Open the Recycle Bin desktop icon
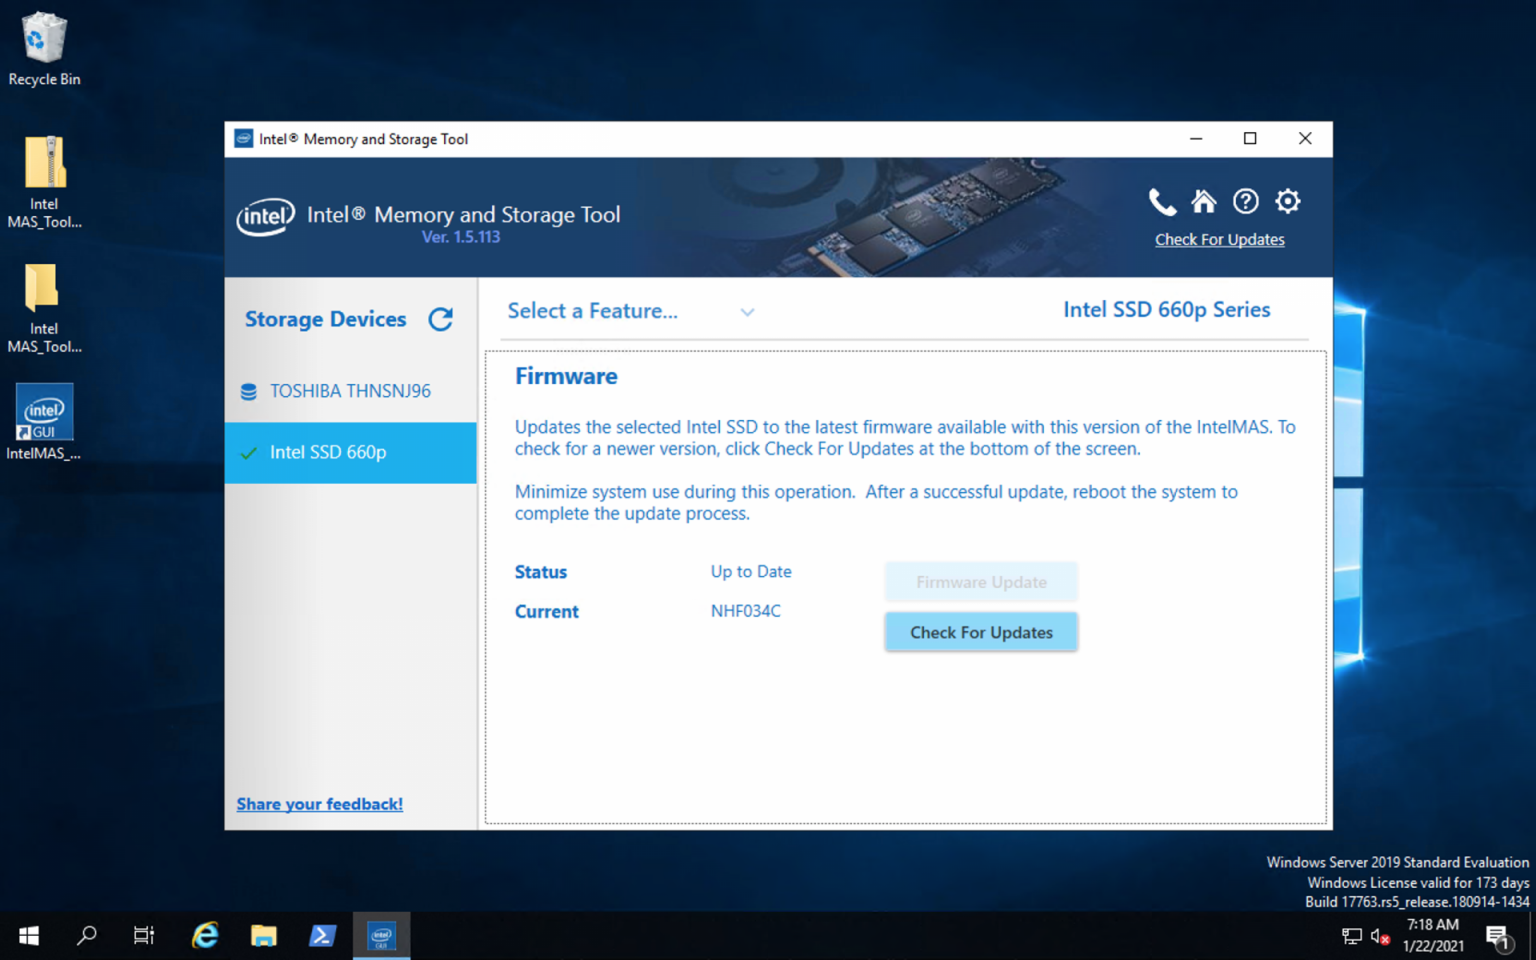Image resolution: width=1536 pixels, height=960 pixels. point(44,50)
